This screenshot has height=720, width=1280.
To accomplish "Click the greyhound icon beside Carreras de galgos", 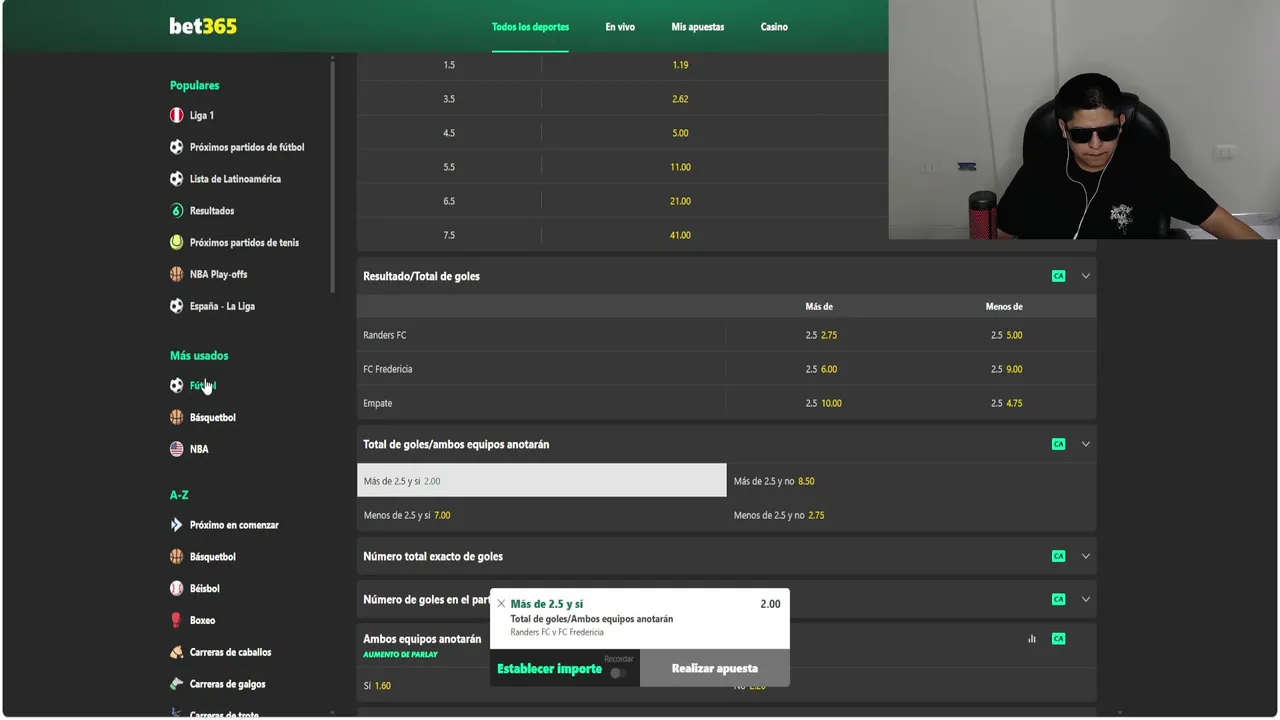I will click(x=177, y=684).
